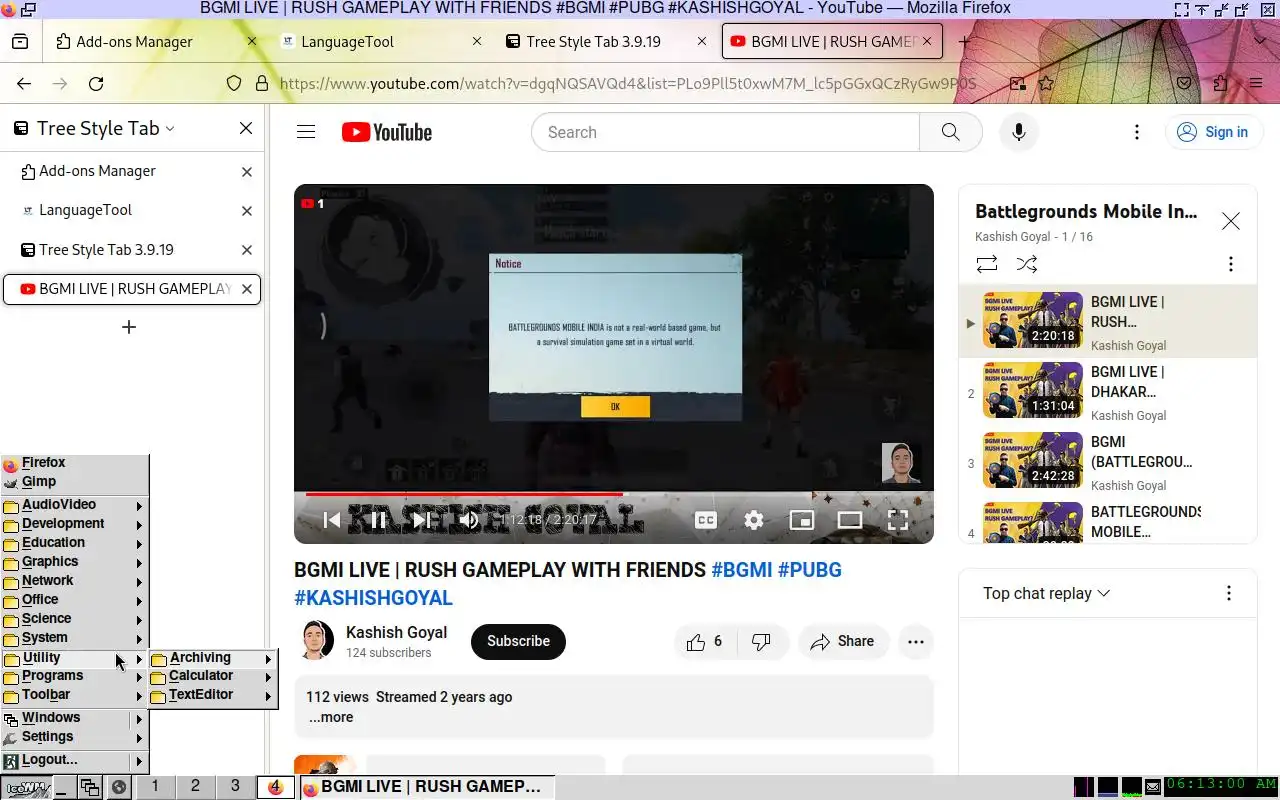Switch to the LanguageTool top tab

(380, 42)
